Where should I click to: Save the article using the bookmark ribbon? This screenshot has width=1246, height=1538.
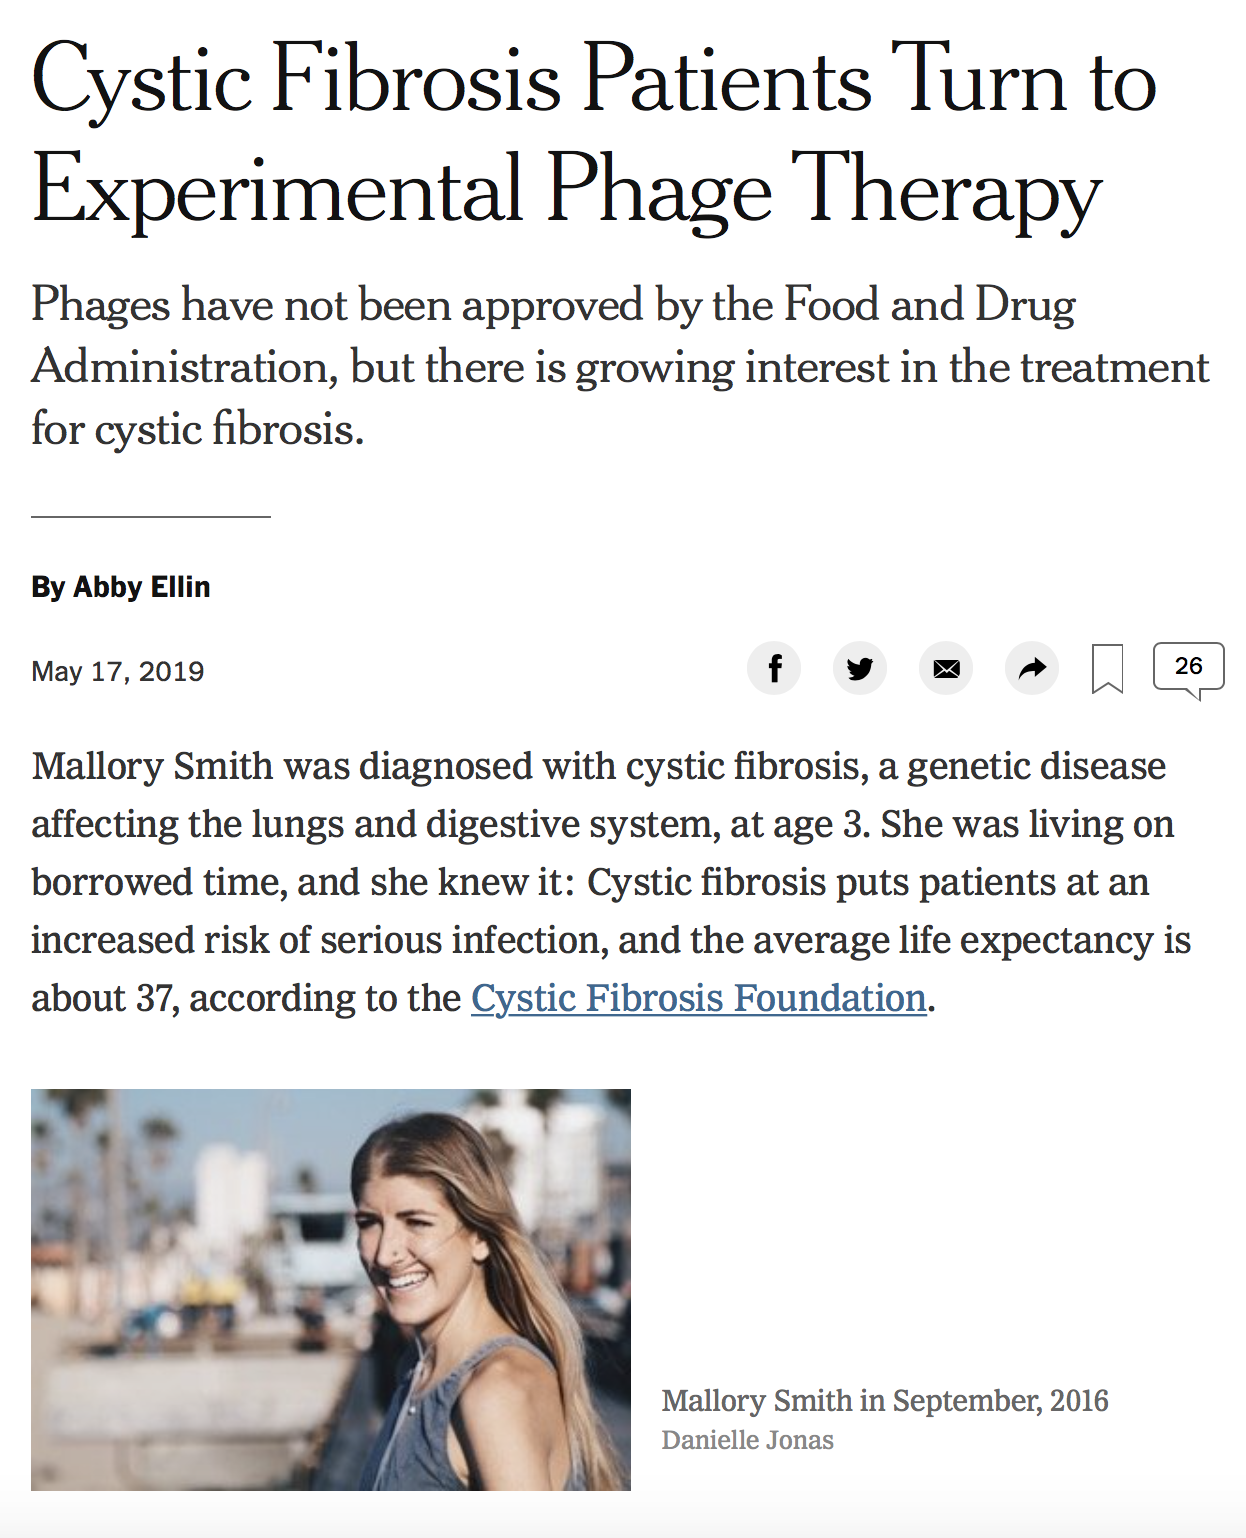(1106, 668)
